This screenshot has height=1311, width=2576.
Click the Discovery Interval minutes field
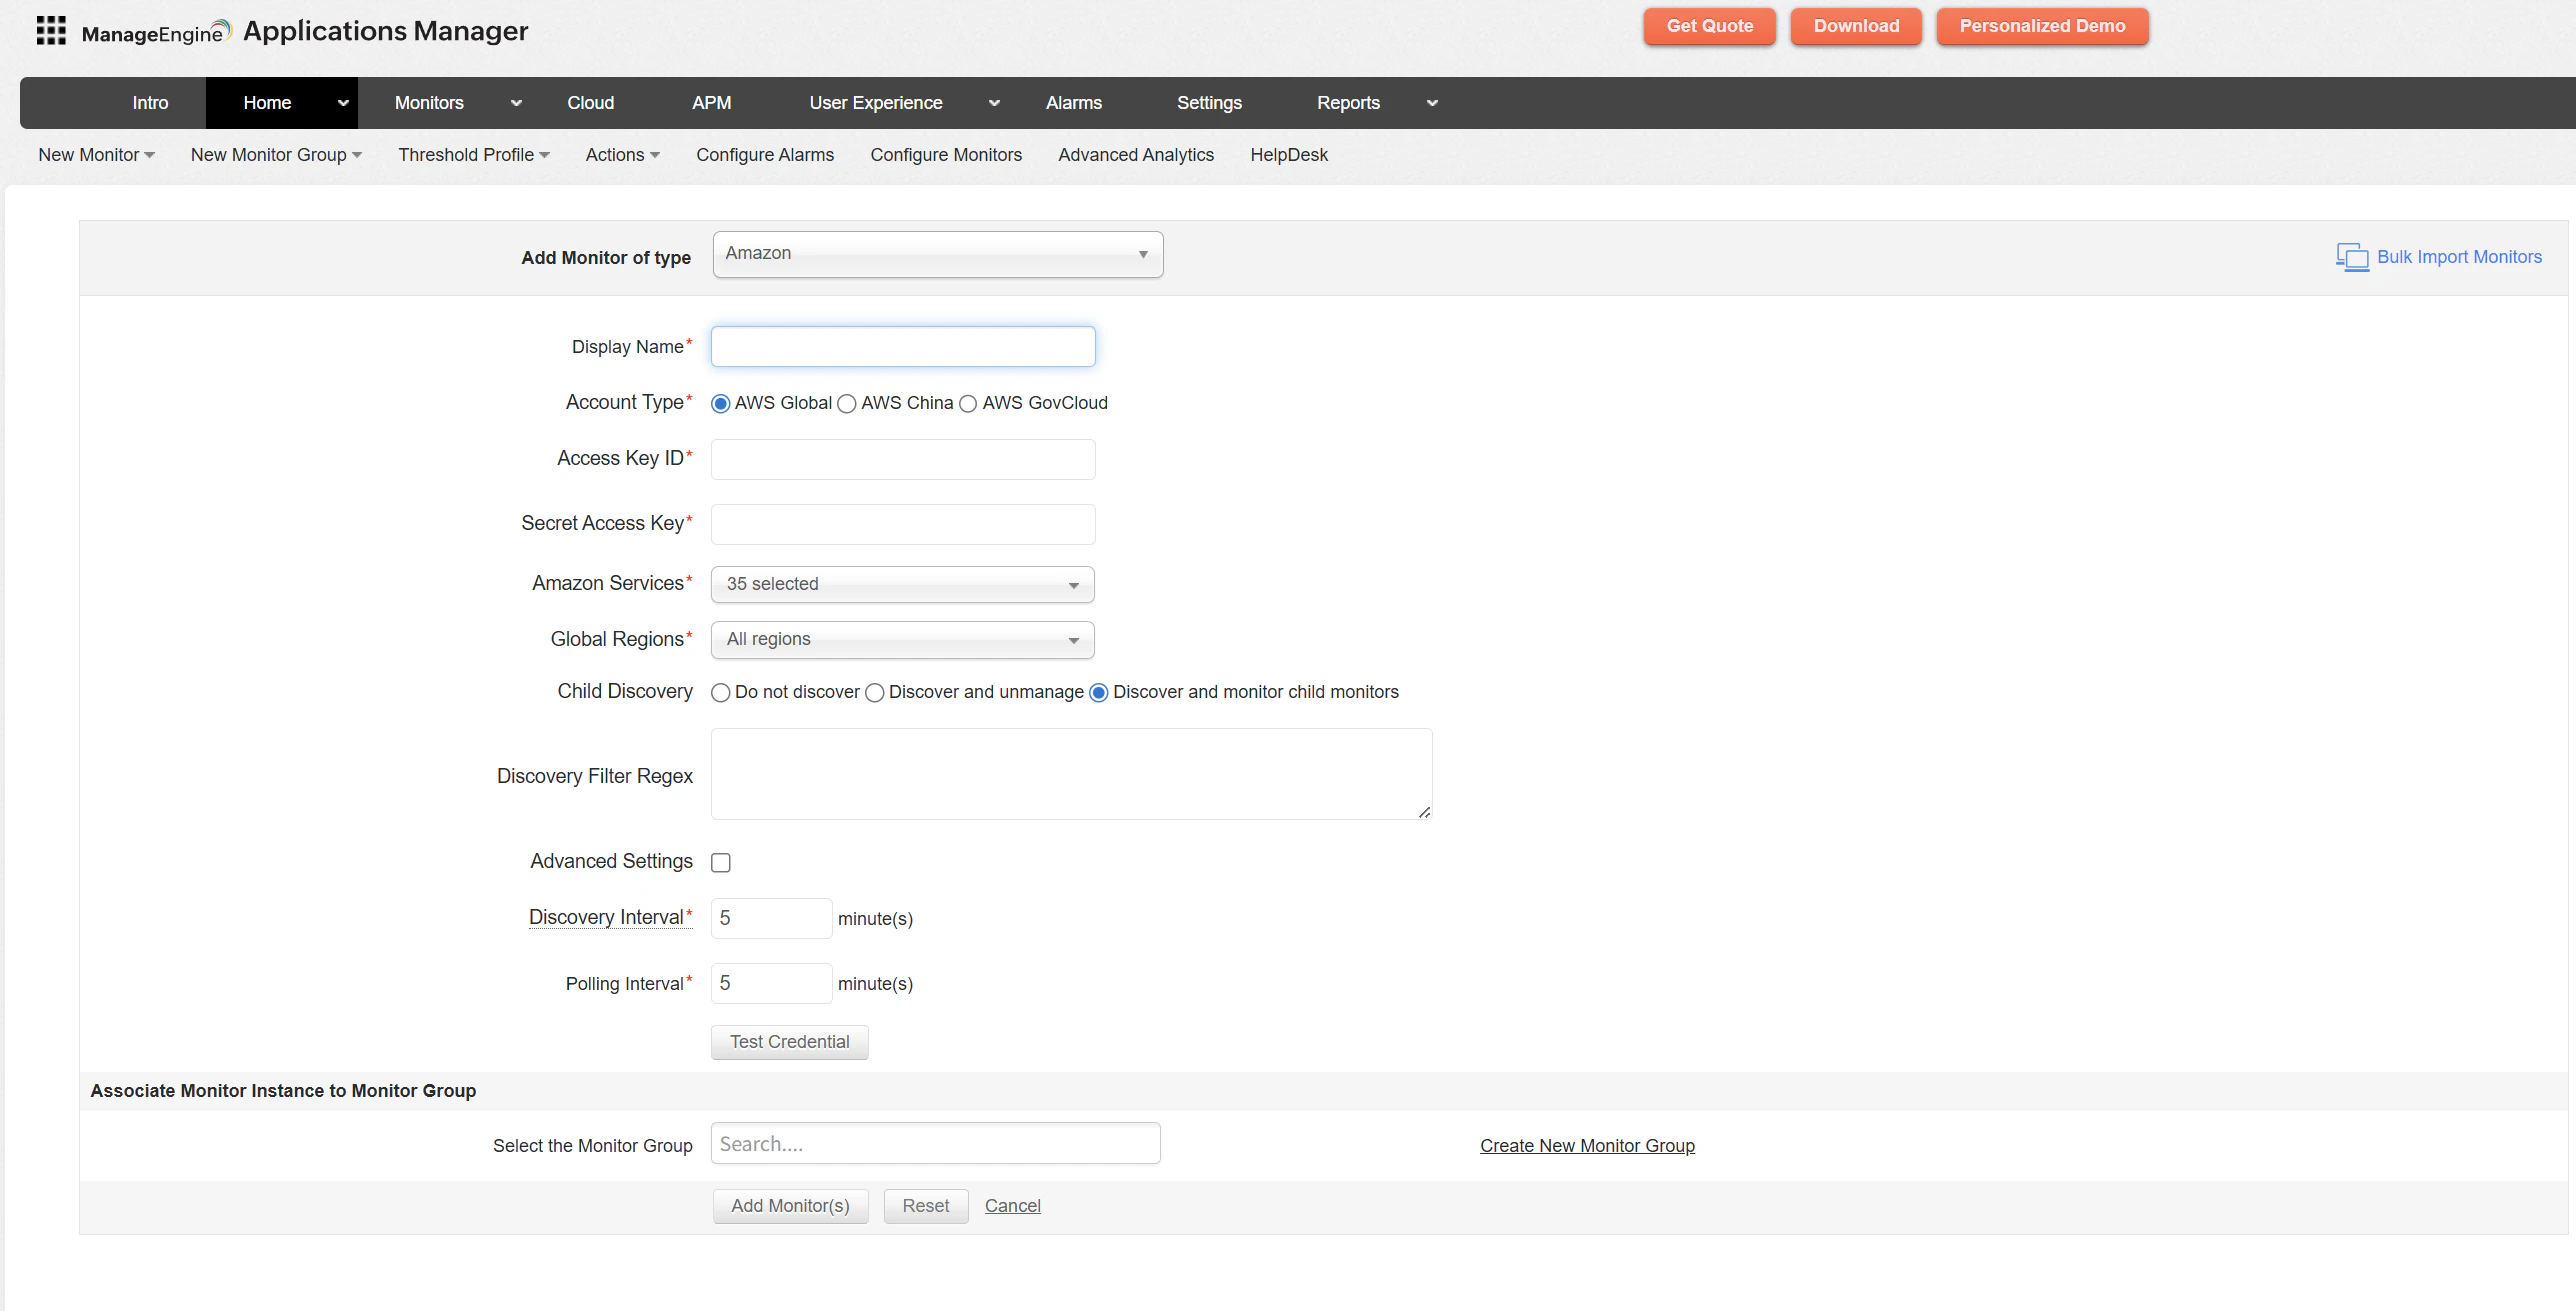tap(771, 919)
